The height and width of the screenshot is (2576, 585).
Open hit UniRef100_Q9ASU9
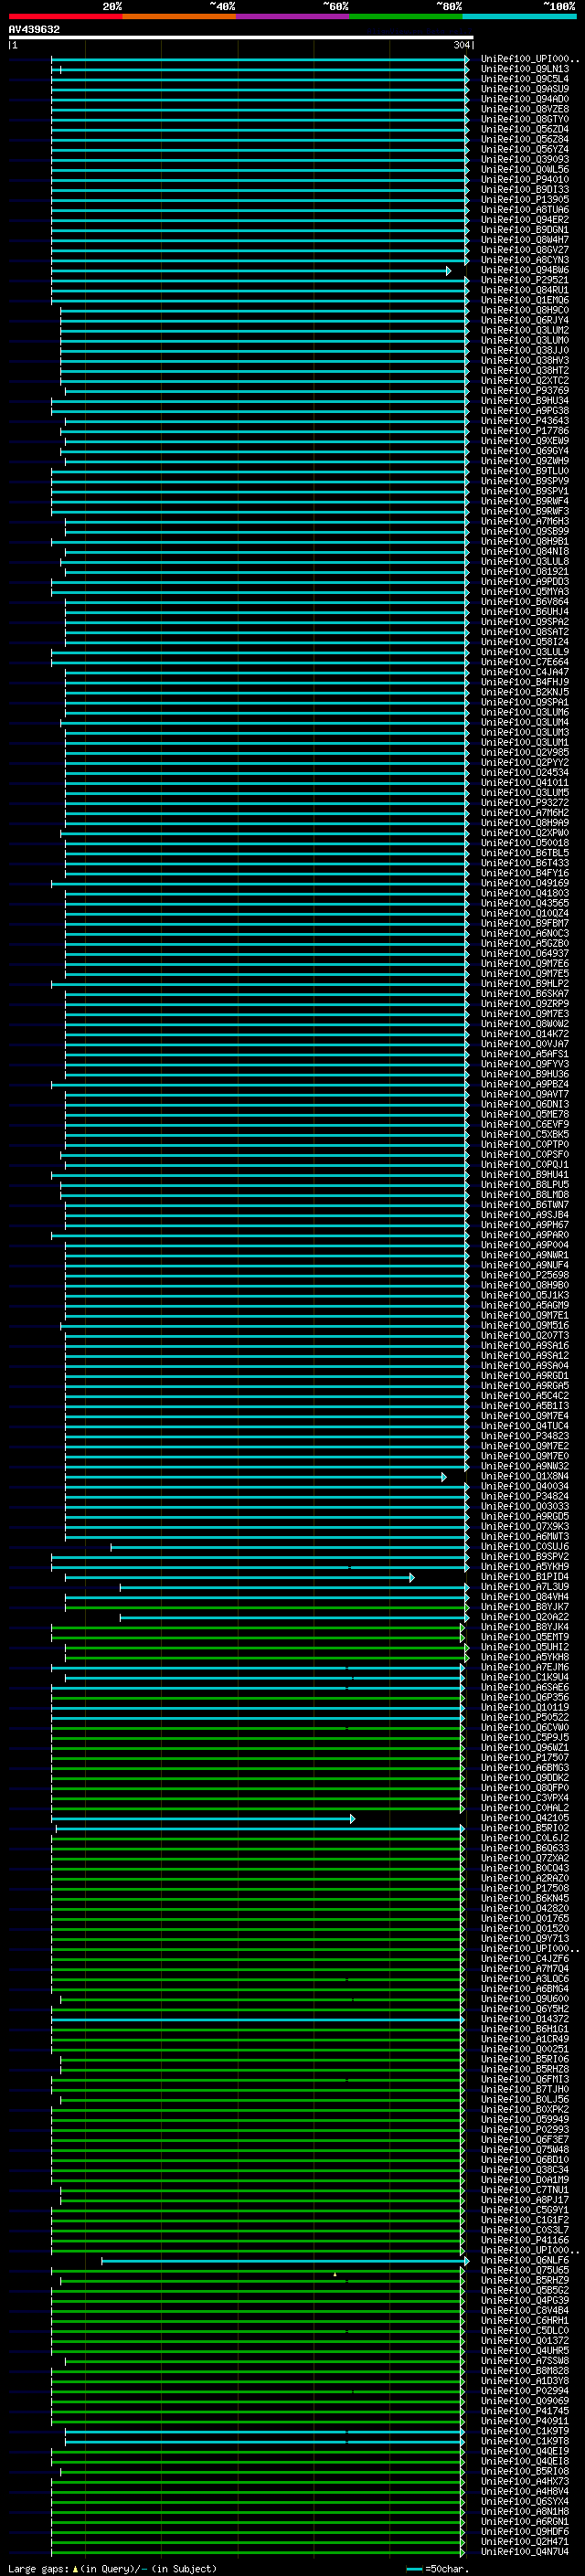point(525,90)
